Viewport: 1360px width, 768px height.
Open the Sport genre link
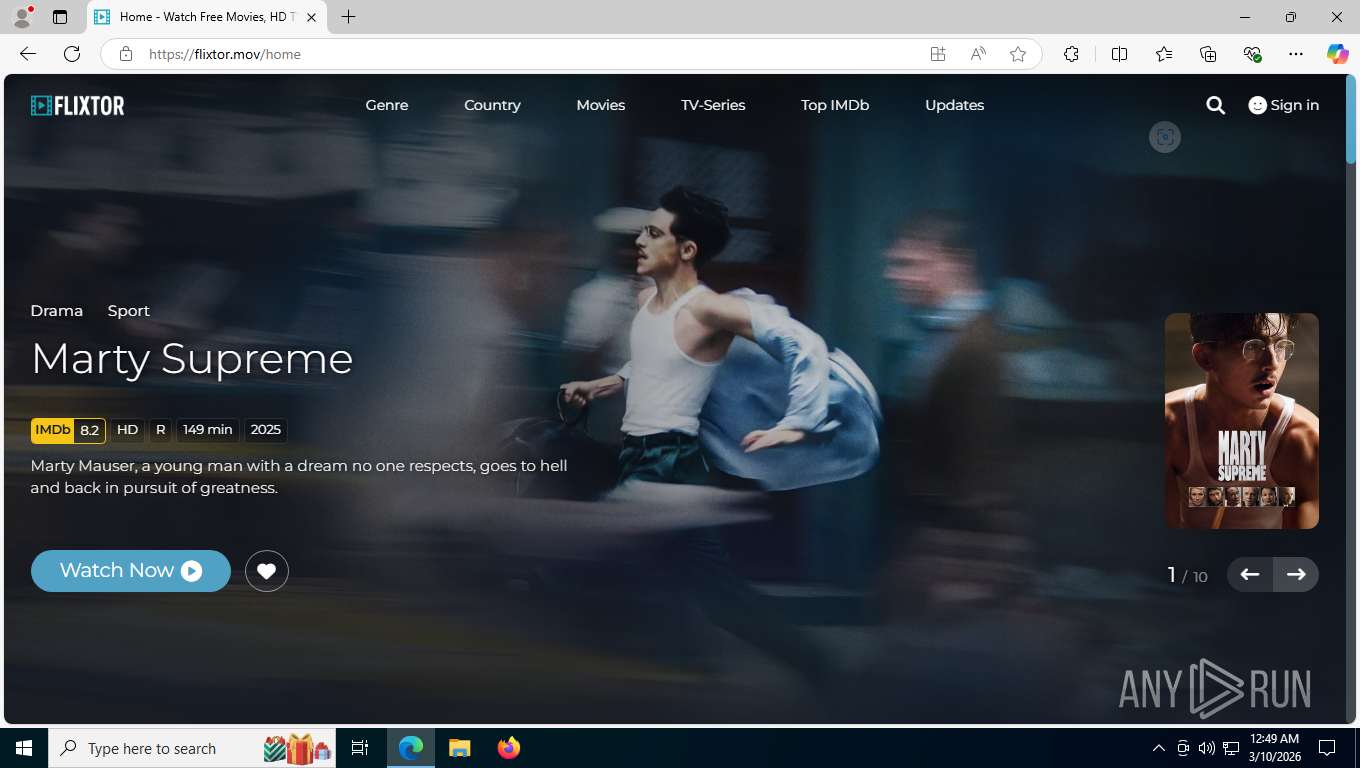[x=129, y=311]
